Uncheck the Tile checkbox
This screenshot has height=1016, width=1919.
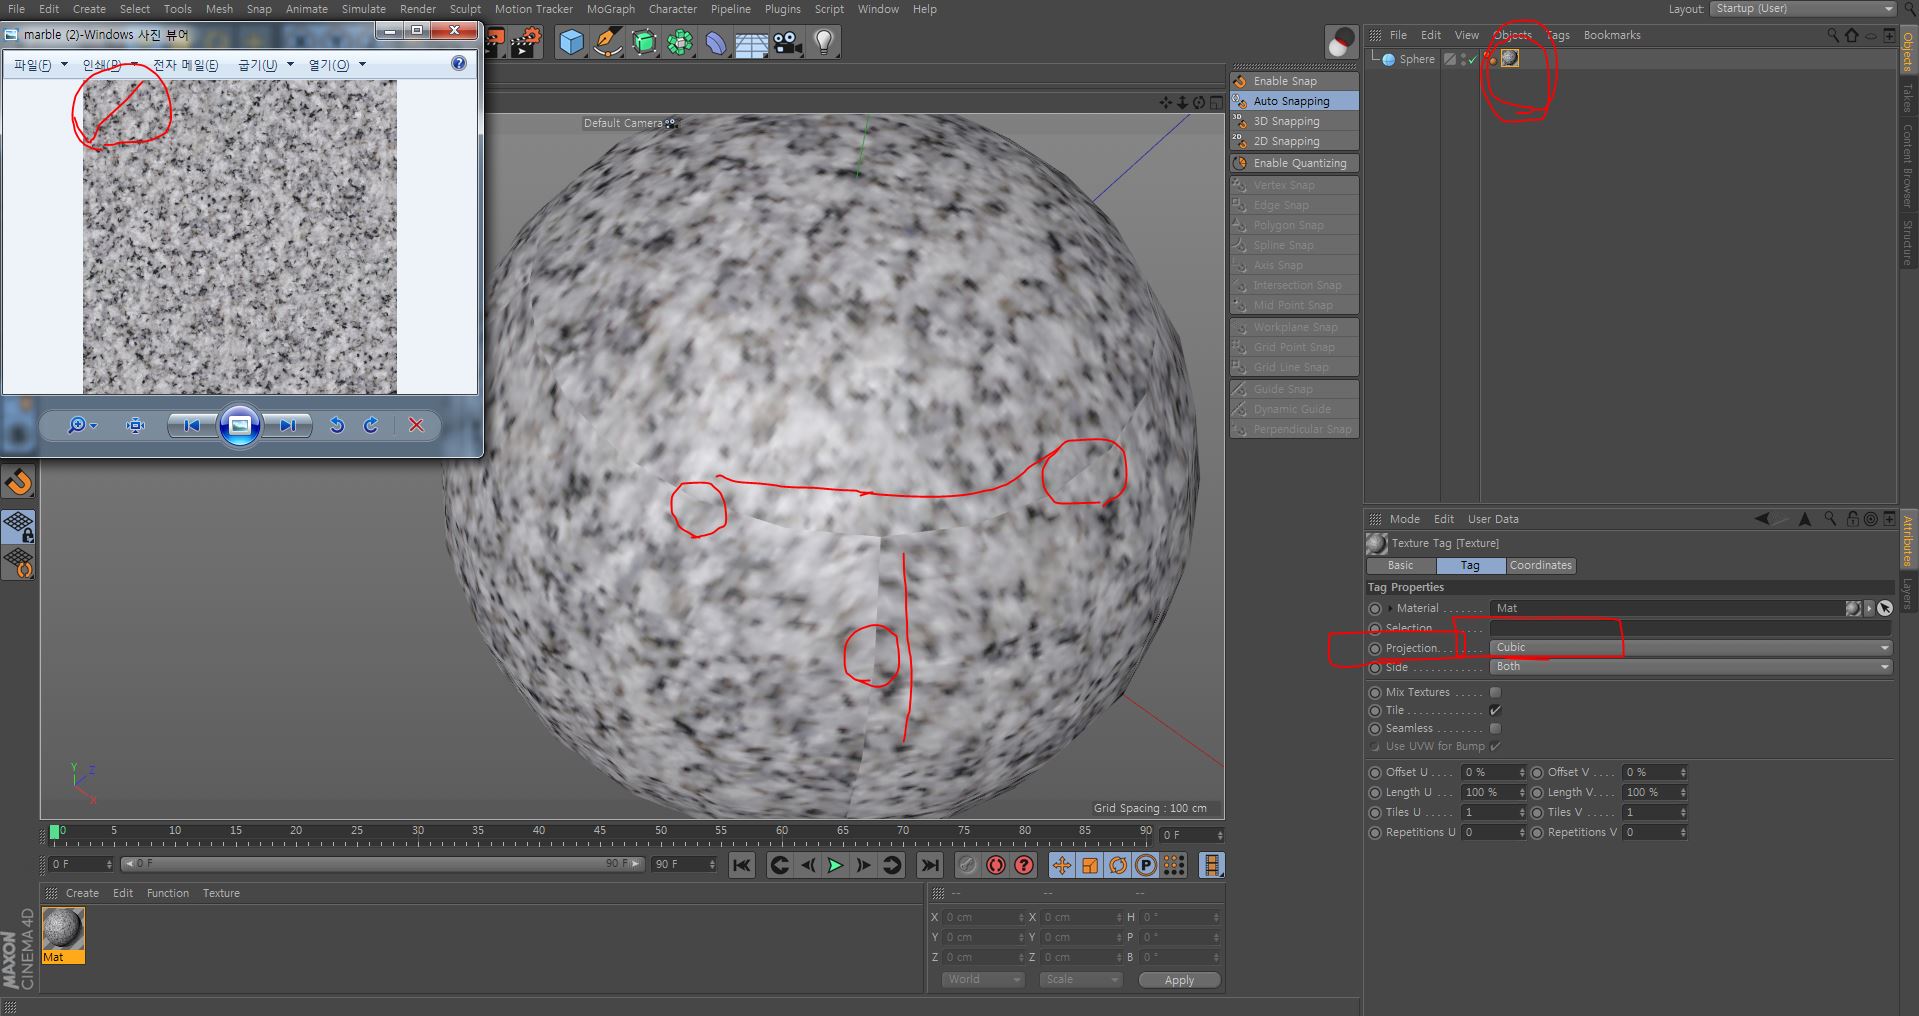[x=1495, y=710]
